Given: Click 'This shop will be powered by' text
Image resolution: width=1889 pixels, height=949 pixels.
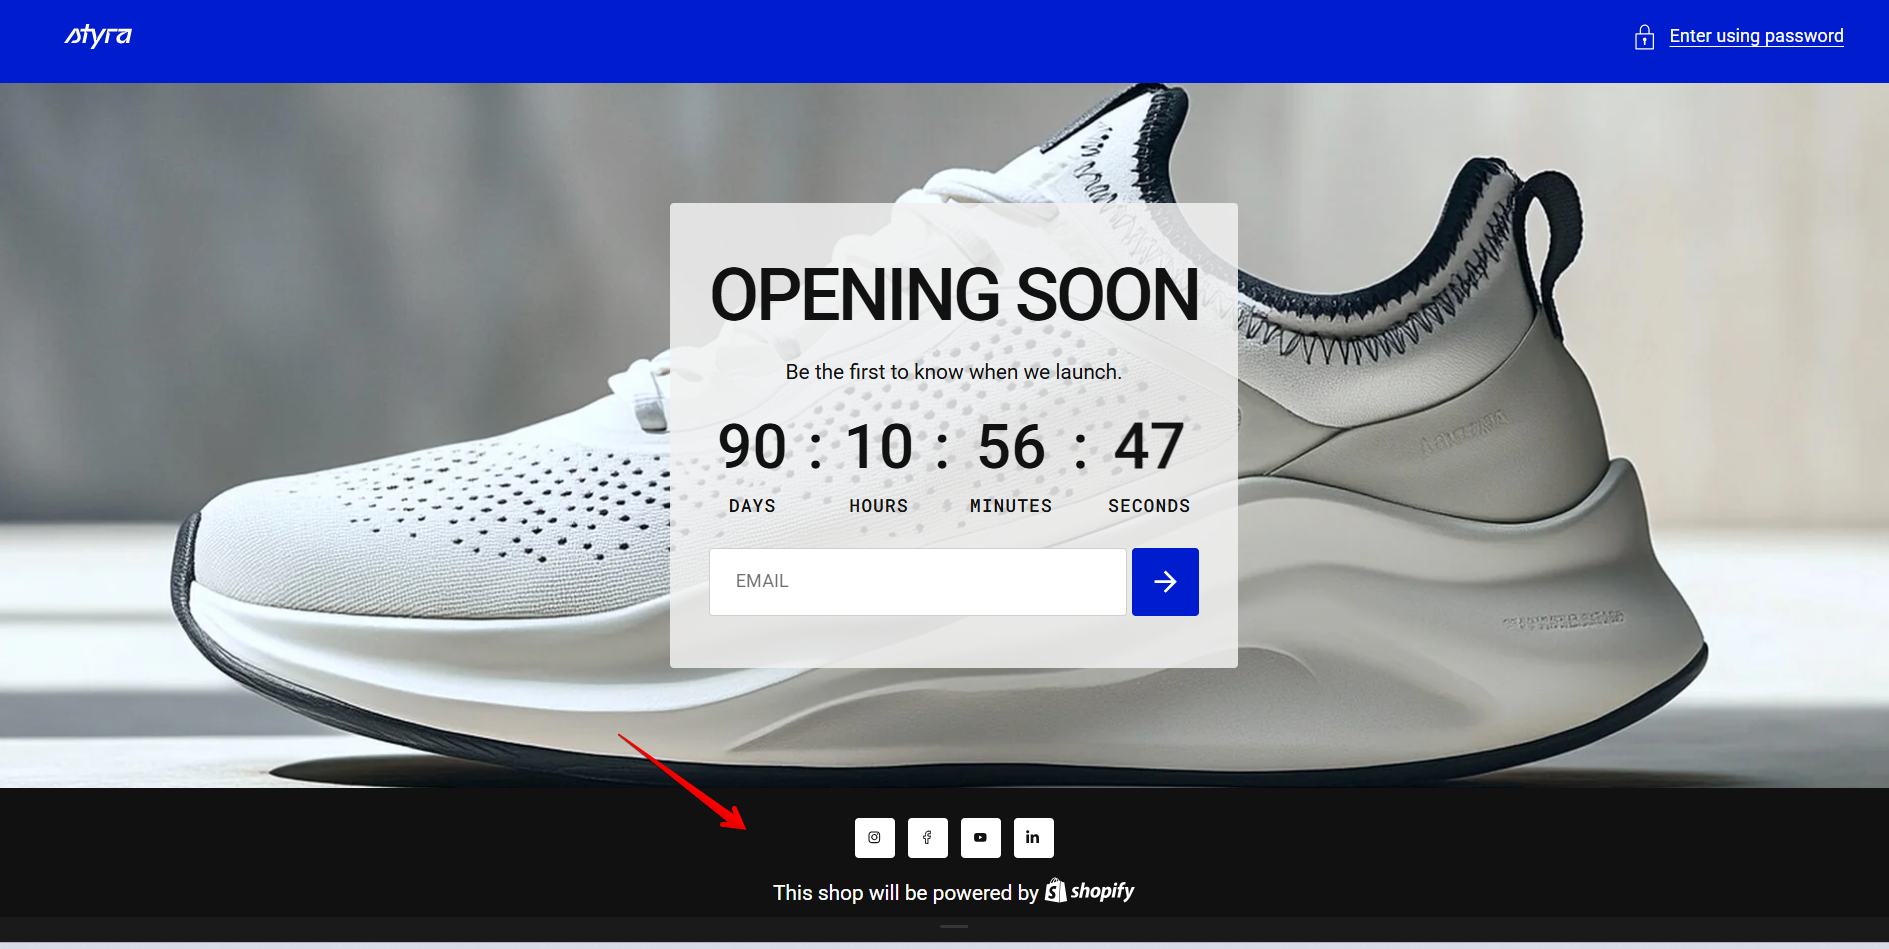Looking at the screenshot, I should click(906, 893).
